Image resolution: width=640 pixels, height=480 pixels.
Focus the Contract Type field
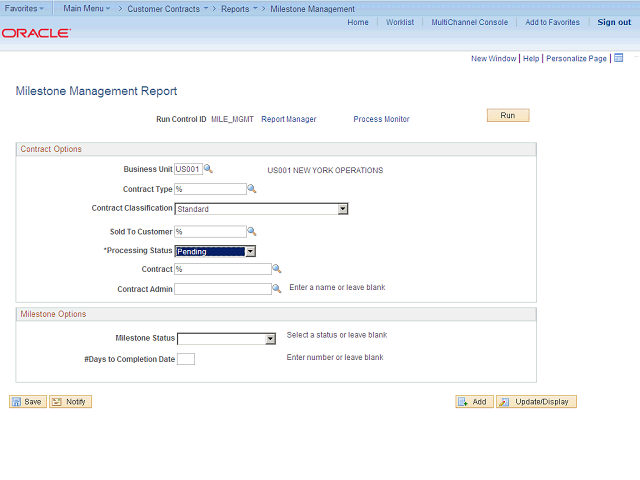point(210,189)
